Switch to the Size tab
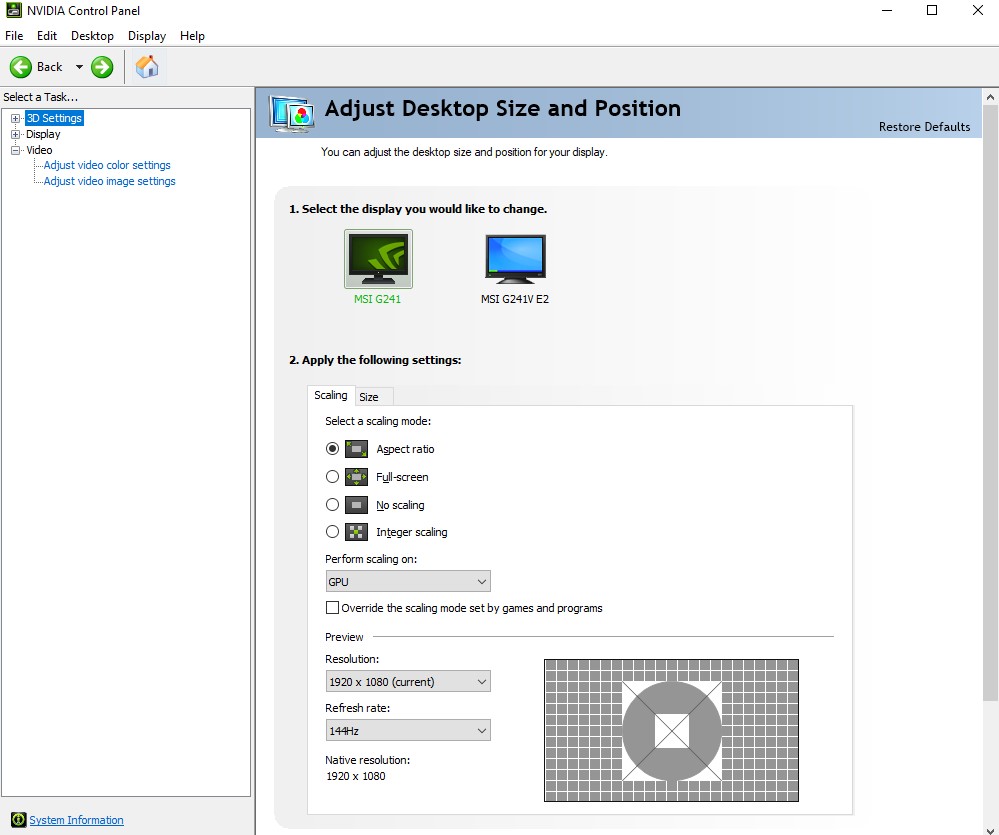The width and height of the screenshot is (999, 835). (x=374, y=397)
